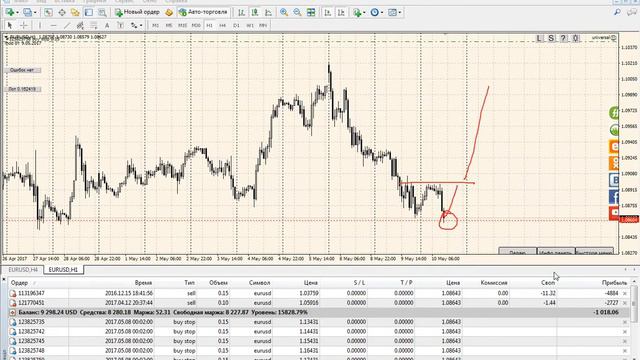Toggle the Terminal panel icon
This screenshot has height=360, width=640.
(89, 12)
